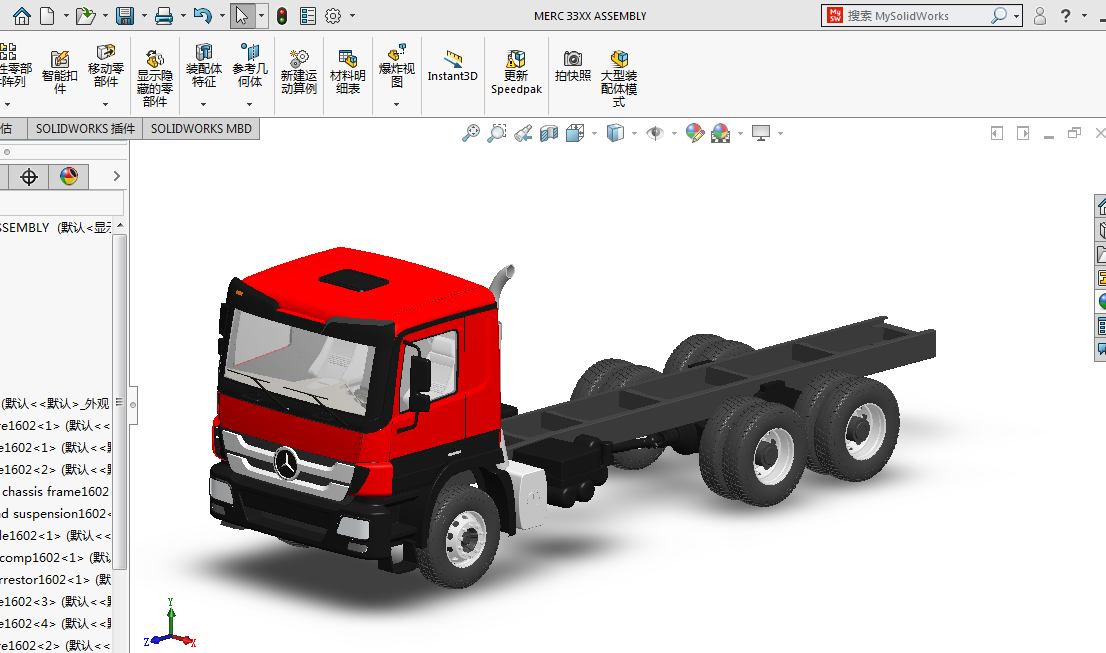The height and width of the screenshot is (653, 1106).
Task: Click the Help question mark button
Action: [1066, 16]
